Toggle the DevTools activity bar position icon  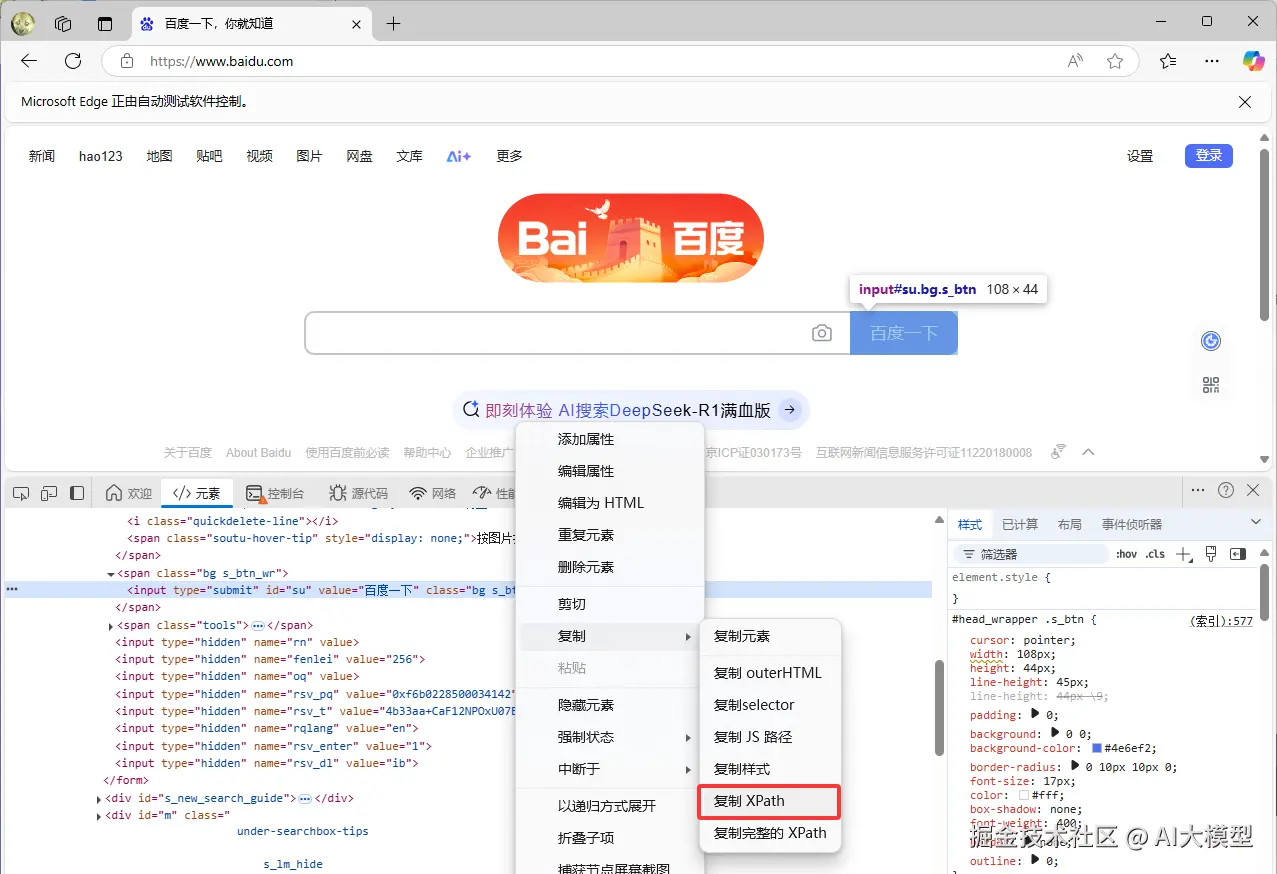pos(77,493)
